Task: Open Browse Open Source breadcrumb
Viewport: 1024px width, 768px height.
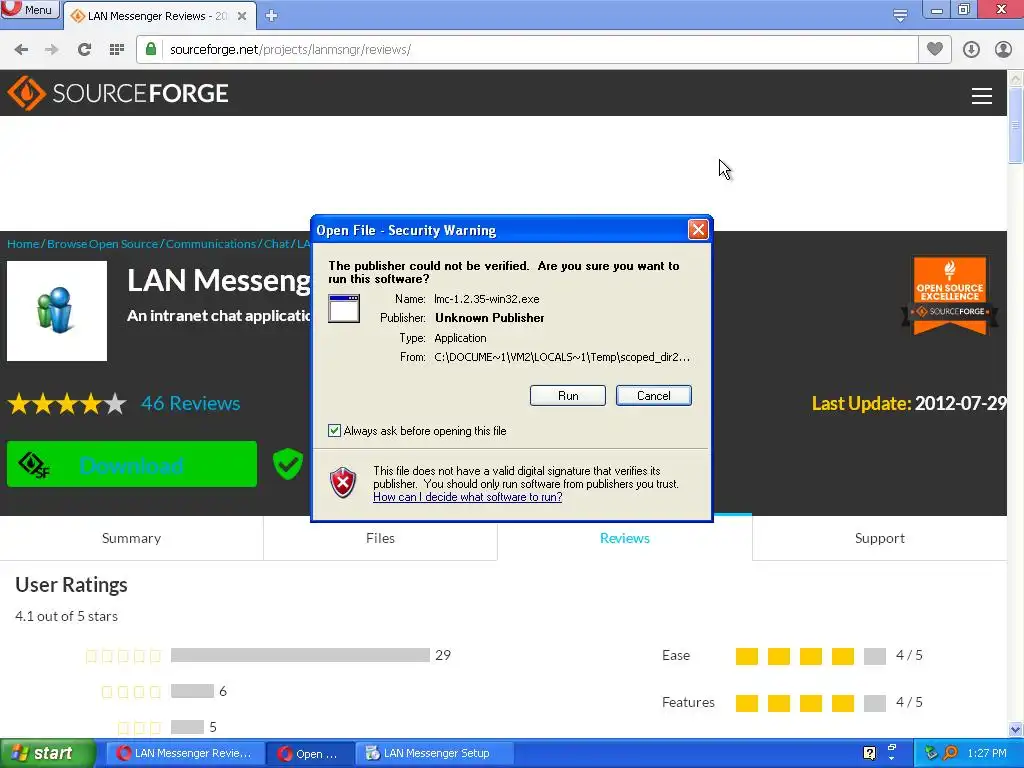Action: 103,244
